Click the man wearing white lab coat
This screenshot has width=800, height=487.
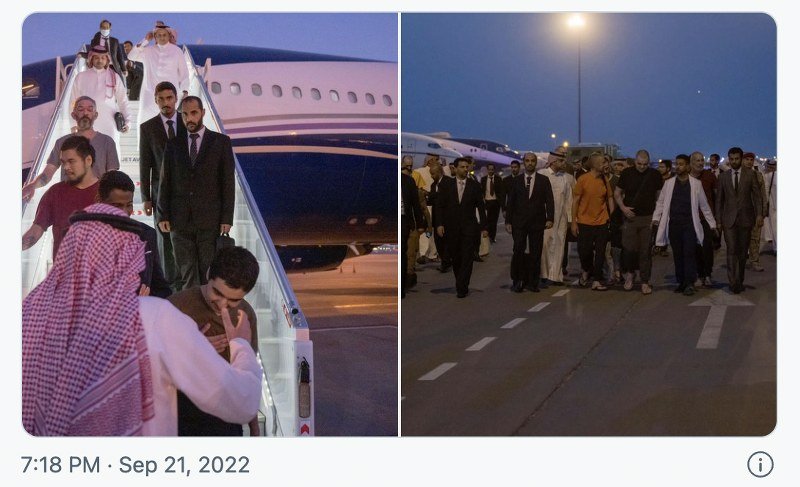click(683, 224)
